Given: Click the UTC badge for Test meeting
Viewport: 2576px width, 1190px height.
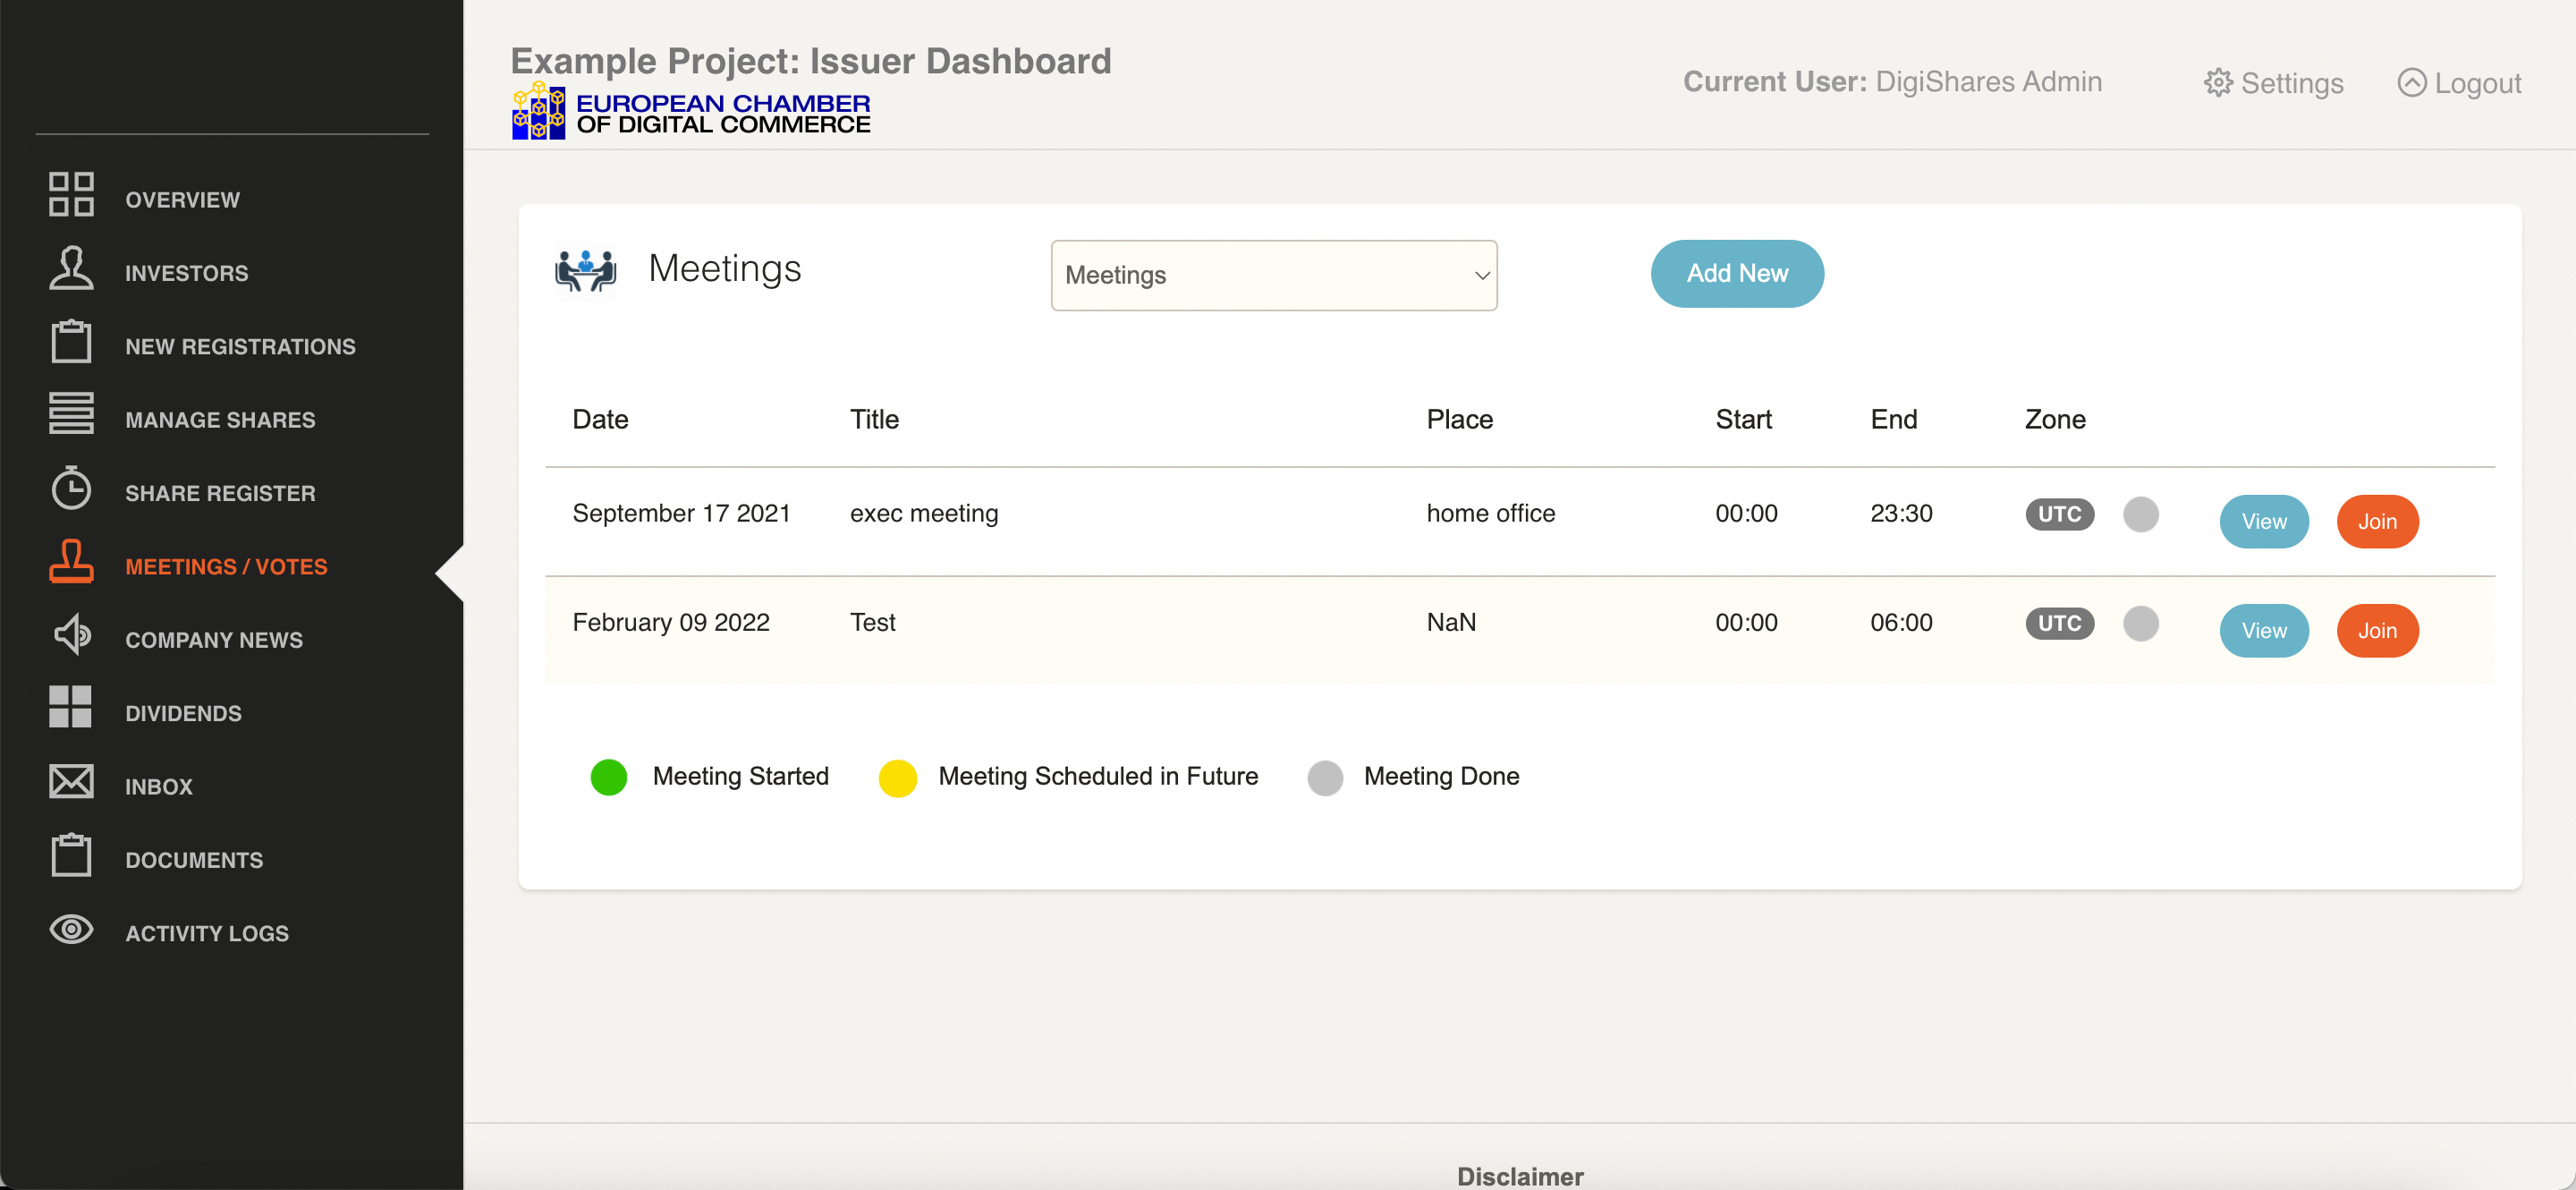Looking at the screenshot, I should (x=2060, y=623).
